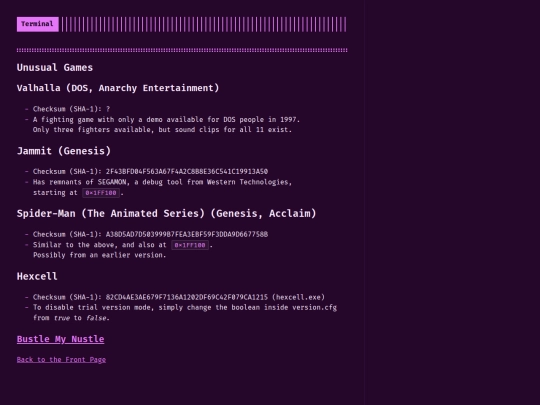Screen dimensions: 540x405
Task: Click the Terminal badge in the header
Action: (x=38, y=24)
